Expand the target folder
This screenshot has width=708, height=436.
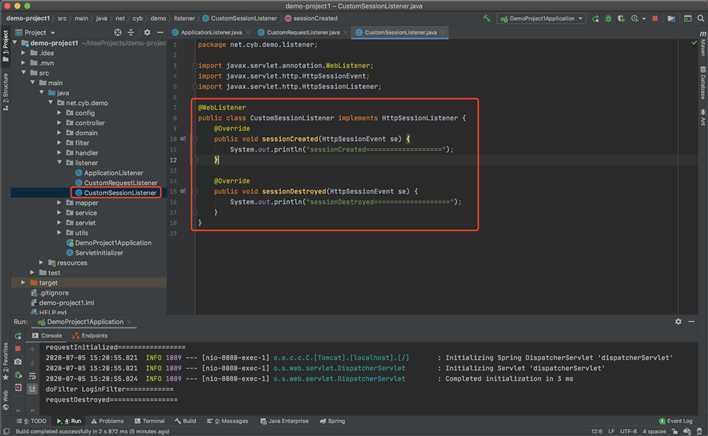tap(23, 283)
